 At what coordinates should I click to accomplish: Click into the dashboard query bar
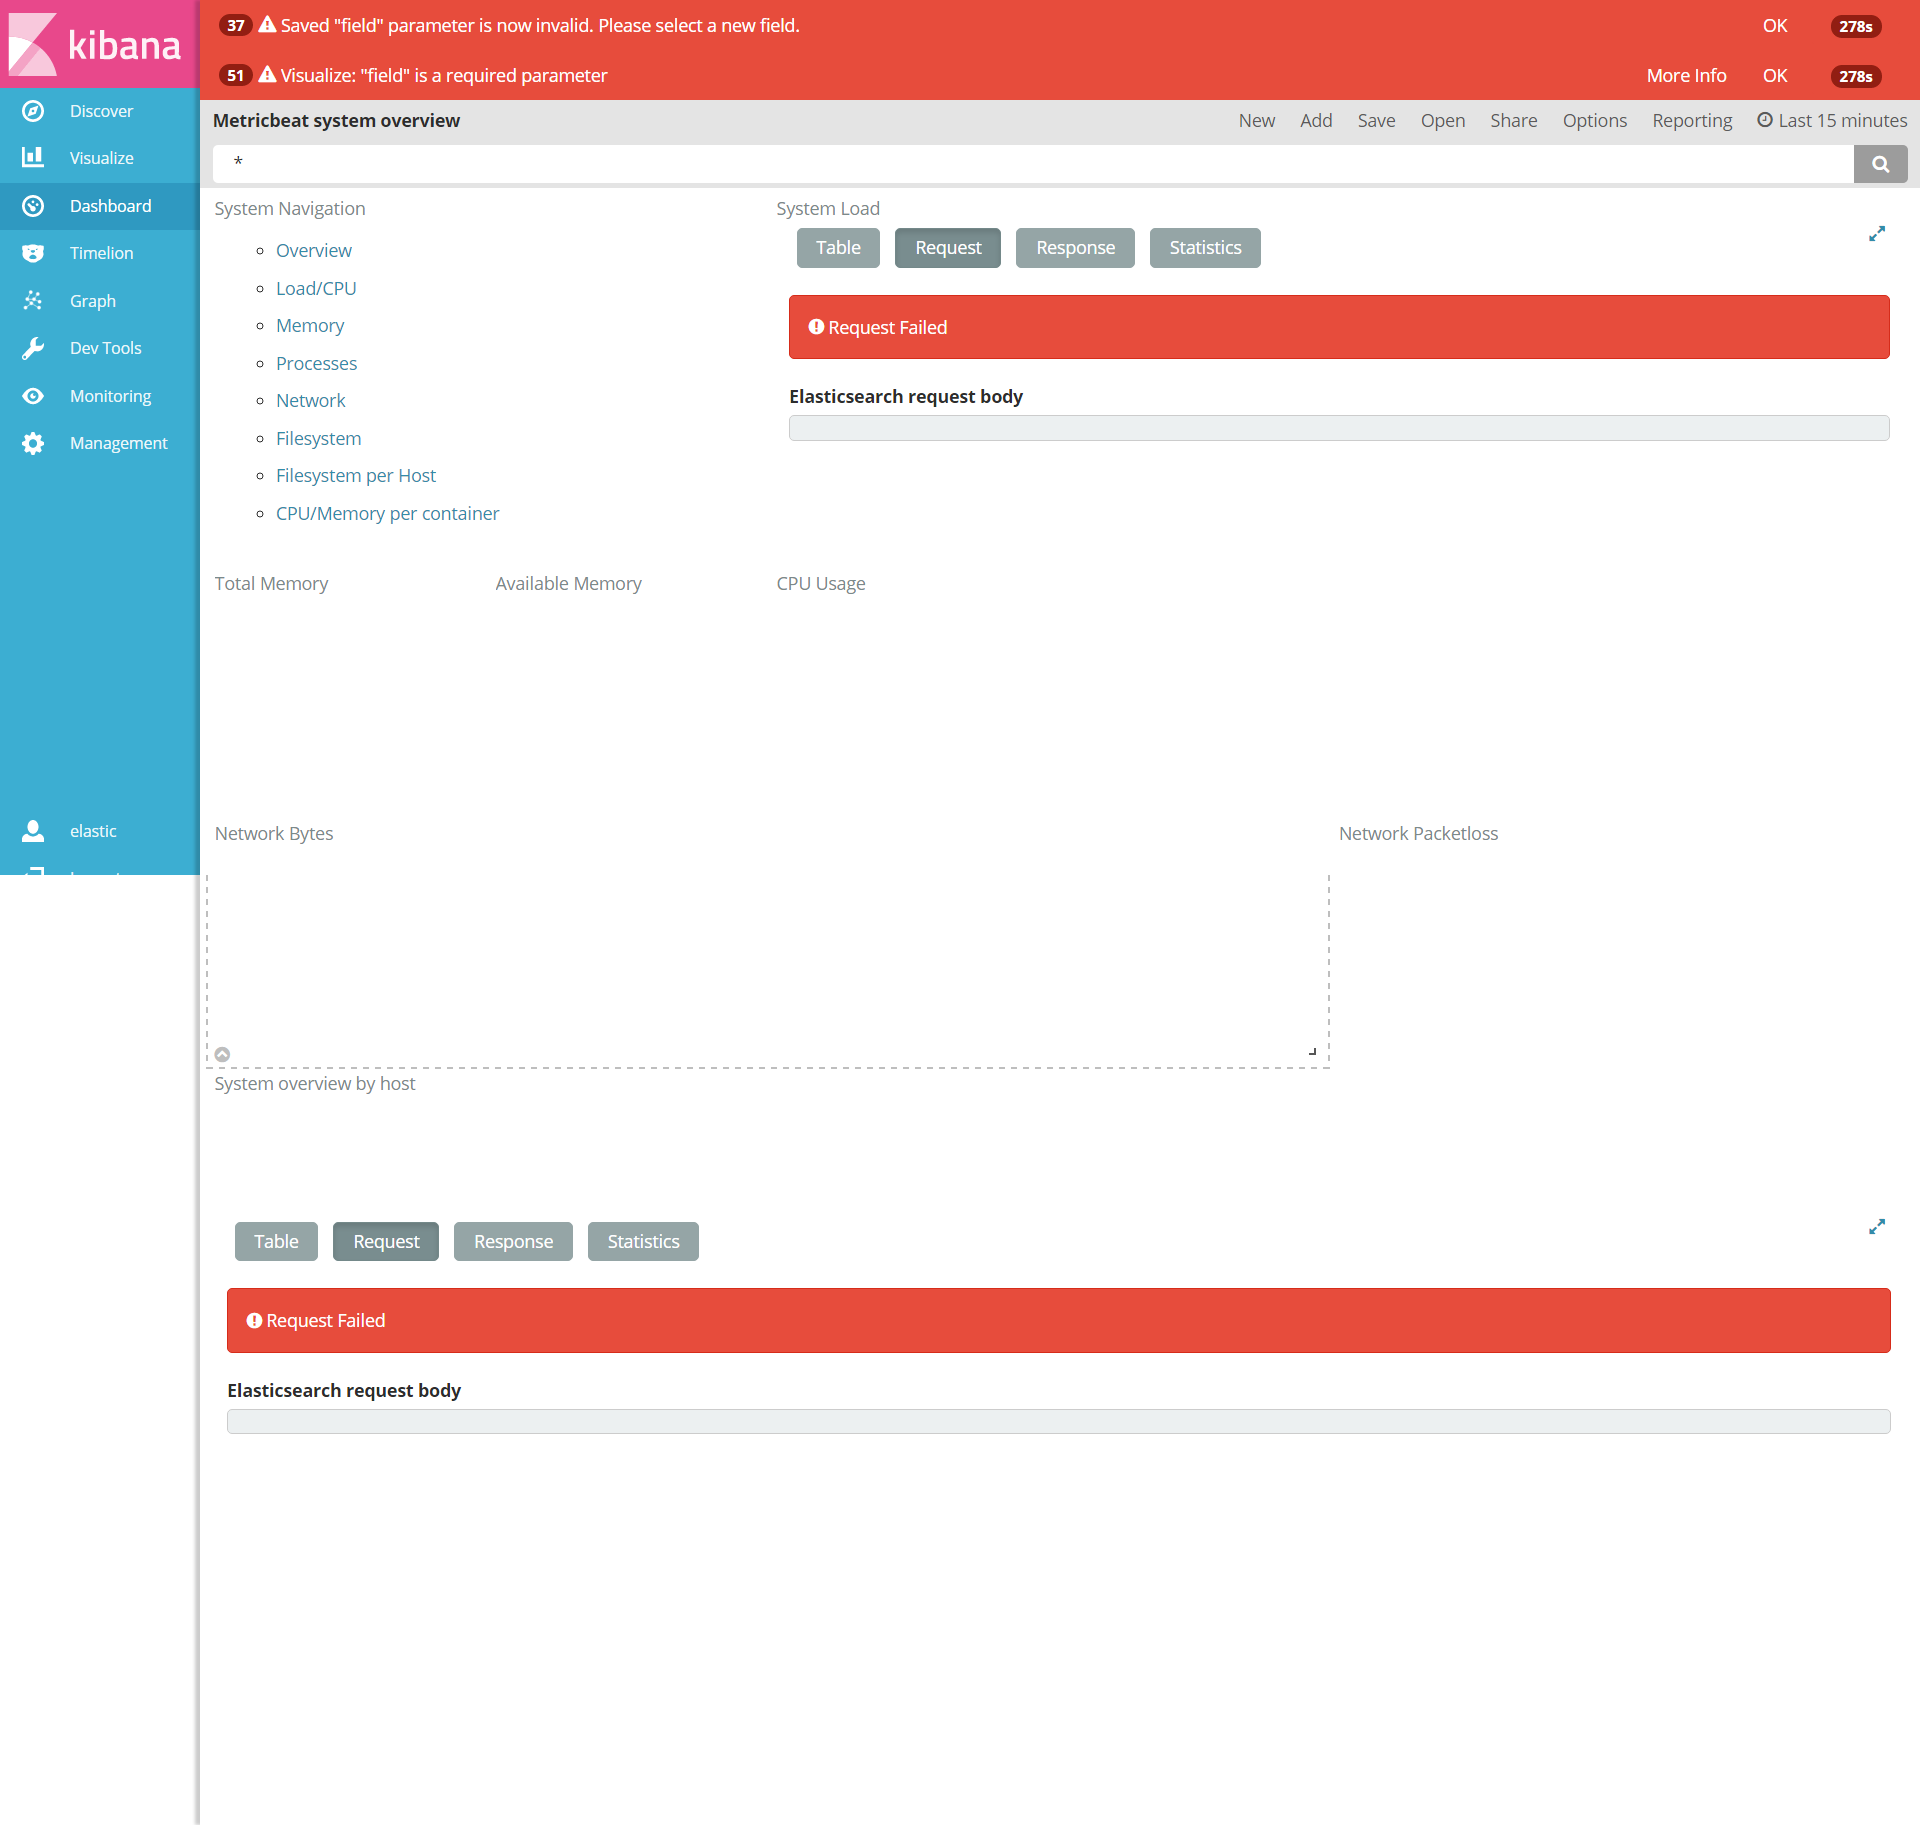click(1030, 163)
